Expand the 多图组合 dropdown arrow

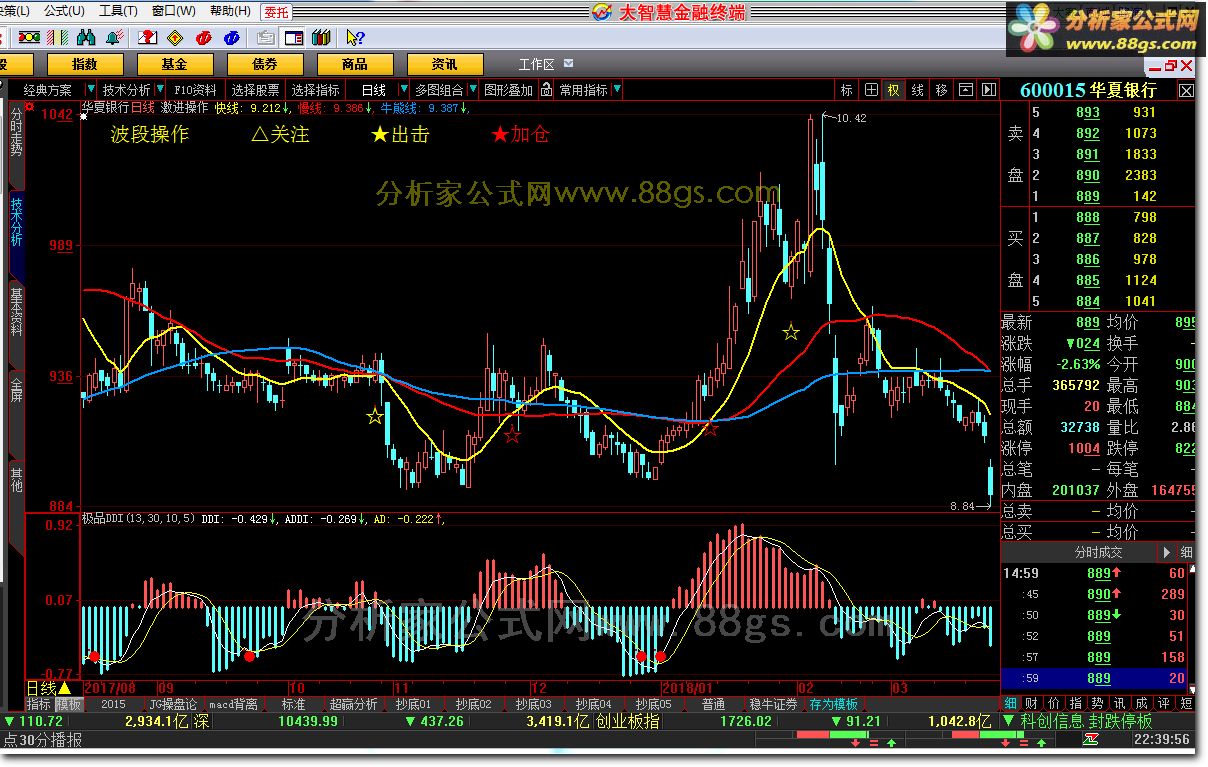click(473, 89)
